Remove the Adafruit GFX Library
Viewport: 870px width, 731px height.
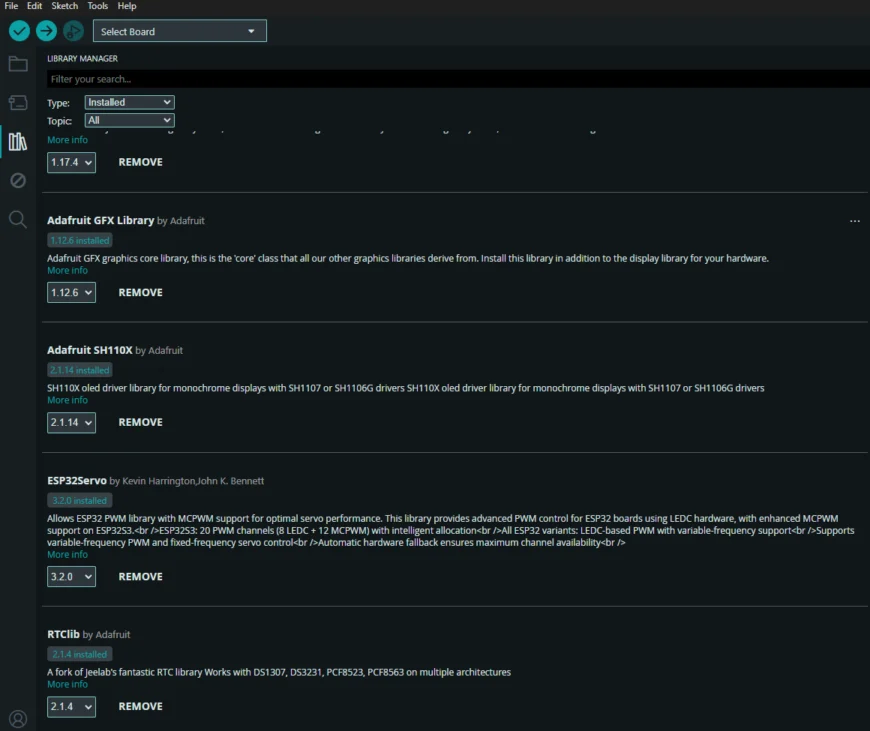140,293
